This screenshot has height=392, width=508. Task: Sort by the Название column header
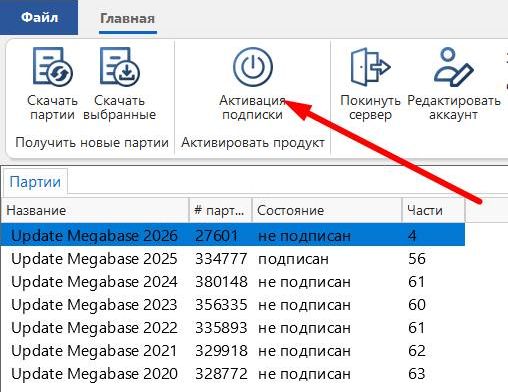tap(95, 210)
